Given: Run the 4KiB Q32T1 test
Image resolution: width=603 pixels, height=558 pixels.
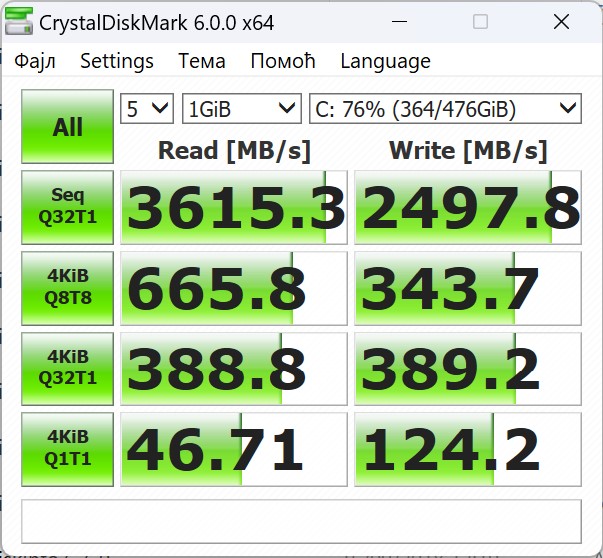Looking at the screenshot, I should [68, 369].
